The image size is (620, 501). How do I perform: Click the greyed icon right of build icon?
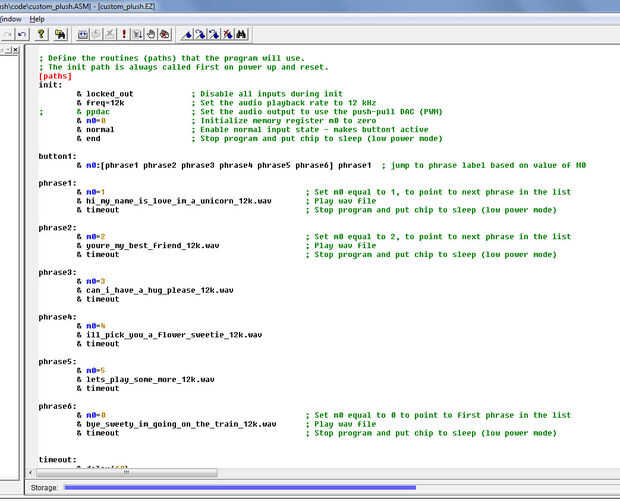click(x=96, y=35)
